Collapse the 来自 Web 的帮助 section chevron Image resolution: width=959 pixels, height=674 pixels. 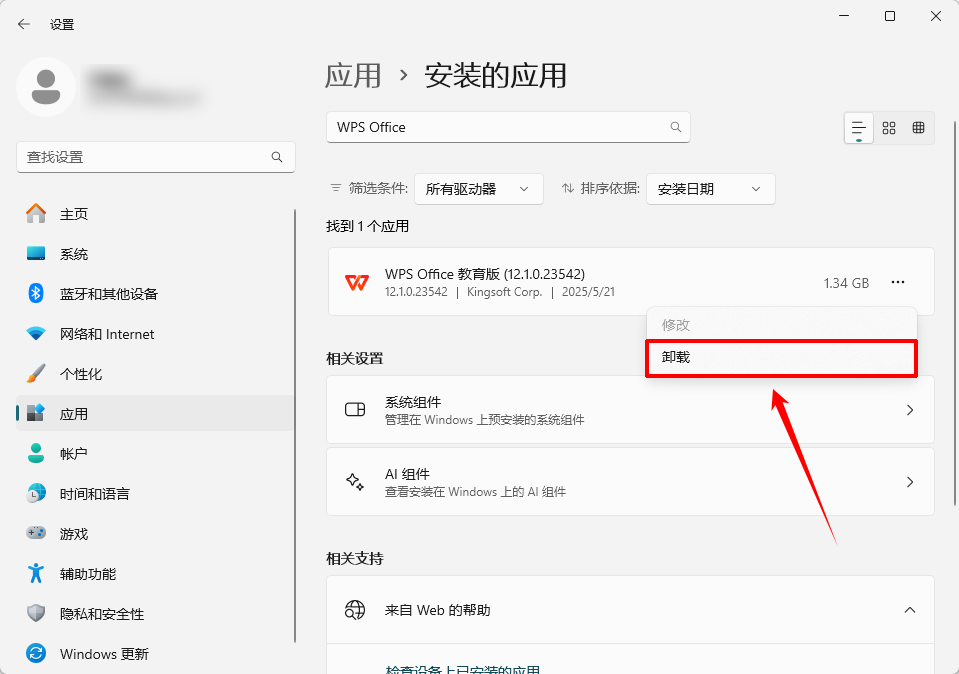[x=910, y=610]
